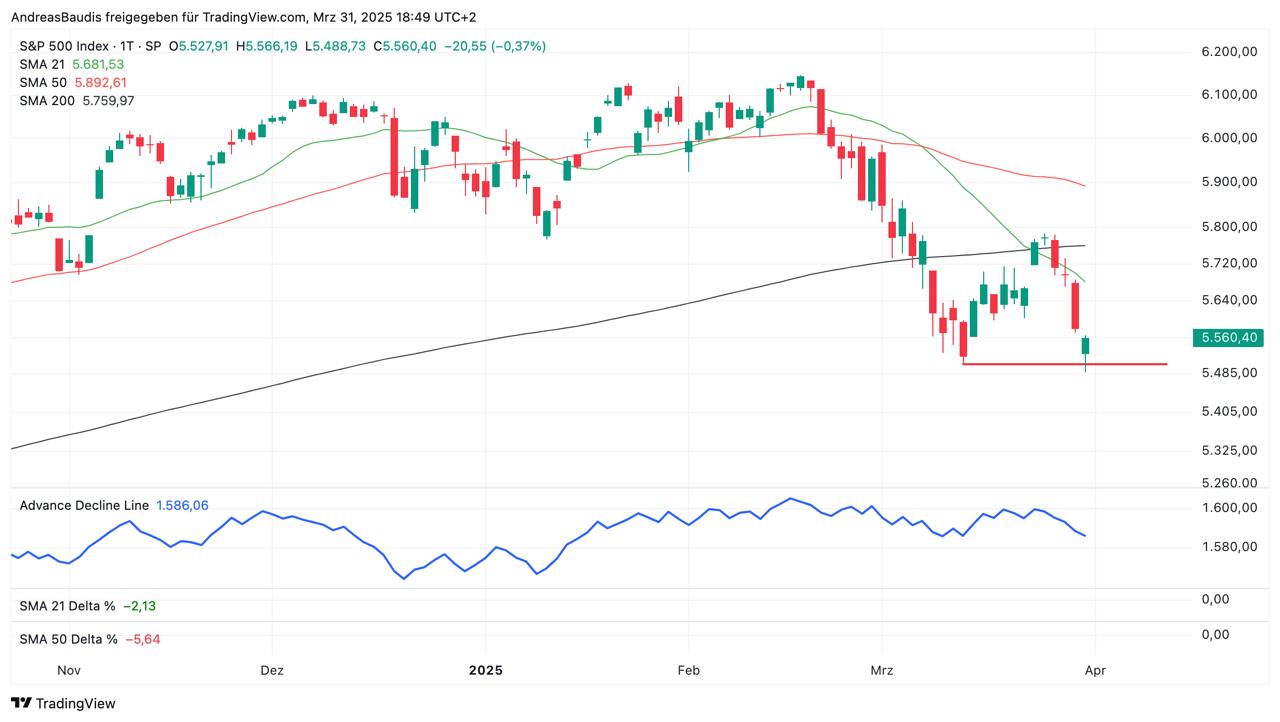Image resolution: width=1280 pixels, height=722 pixels.
Task: Click the Advance Decline value 1.586,06
Action: coord(182,505)
